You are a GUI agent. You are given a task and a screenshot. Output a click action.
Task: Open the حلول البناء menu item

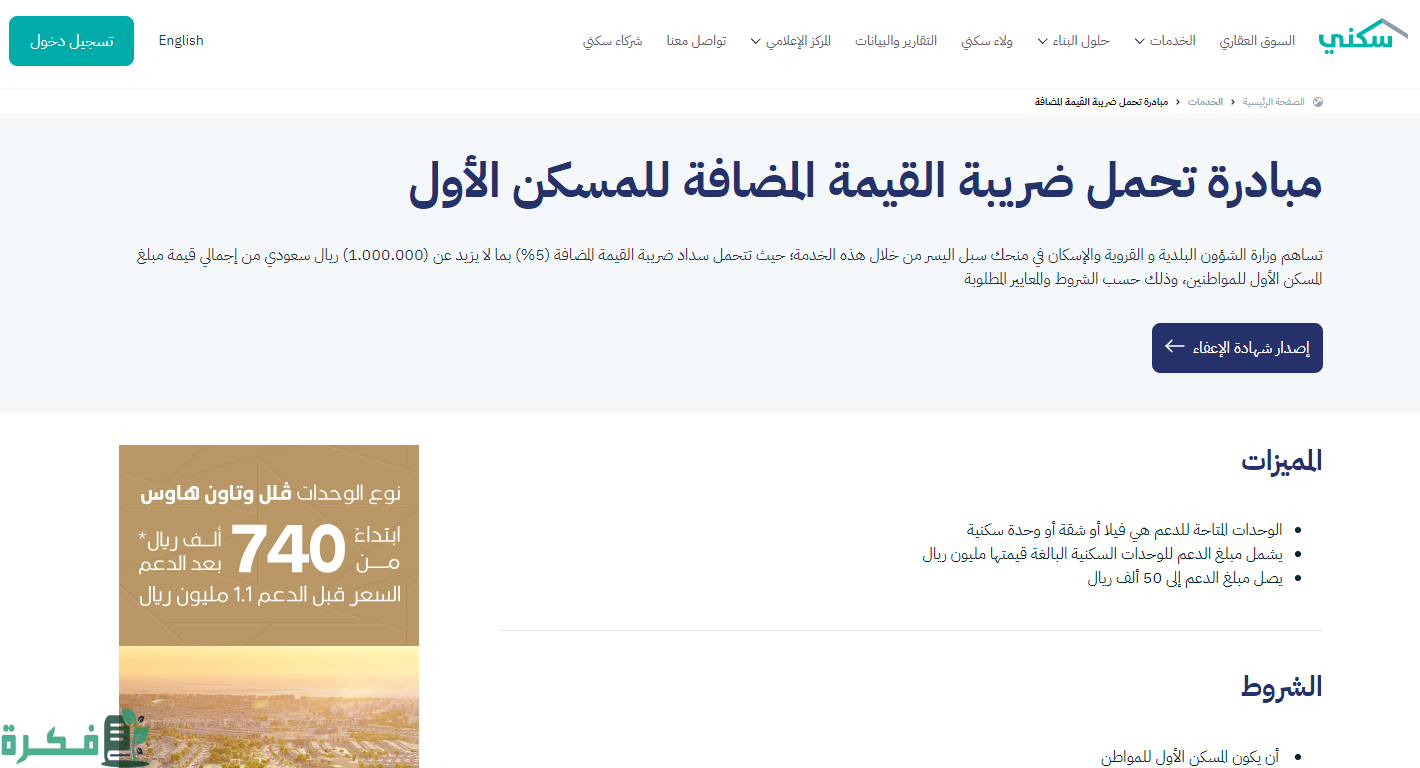1082,41
